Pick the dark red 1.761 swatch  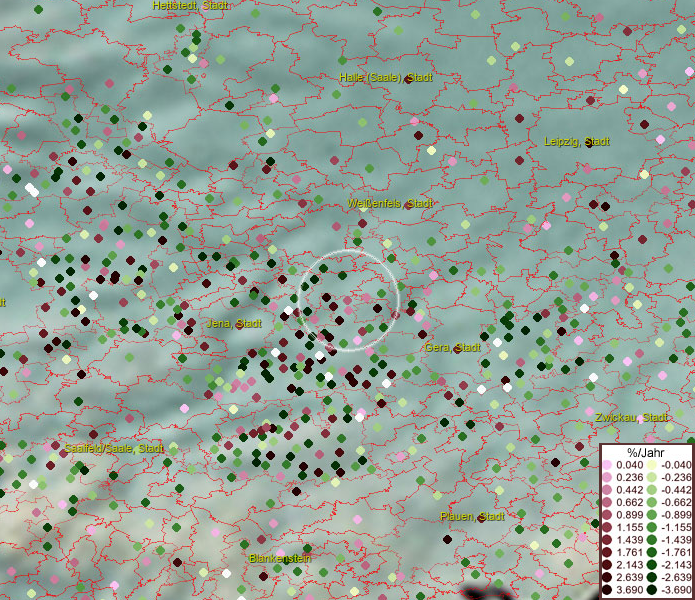click(x=607, y=553)
